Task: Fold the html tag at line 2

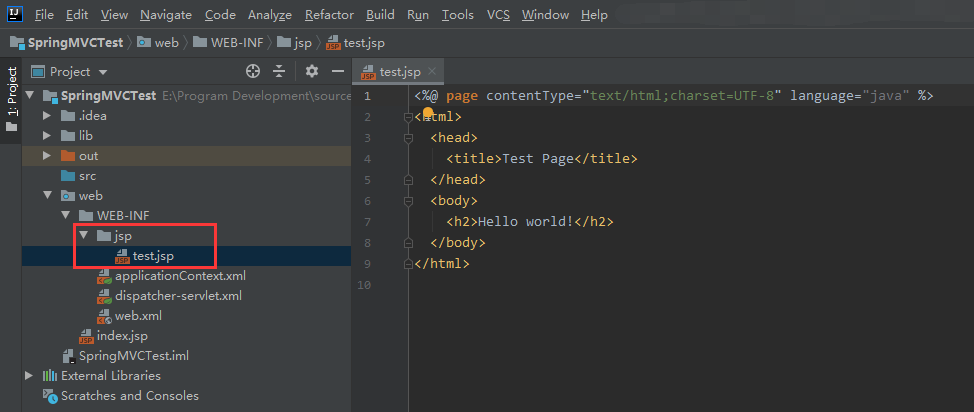Action: [408, 117]
